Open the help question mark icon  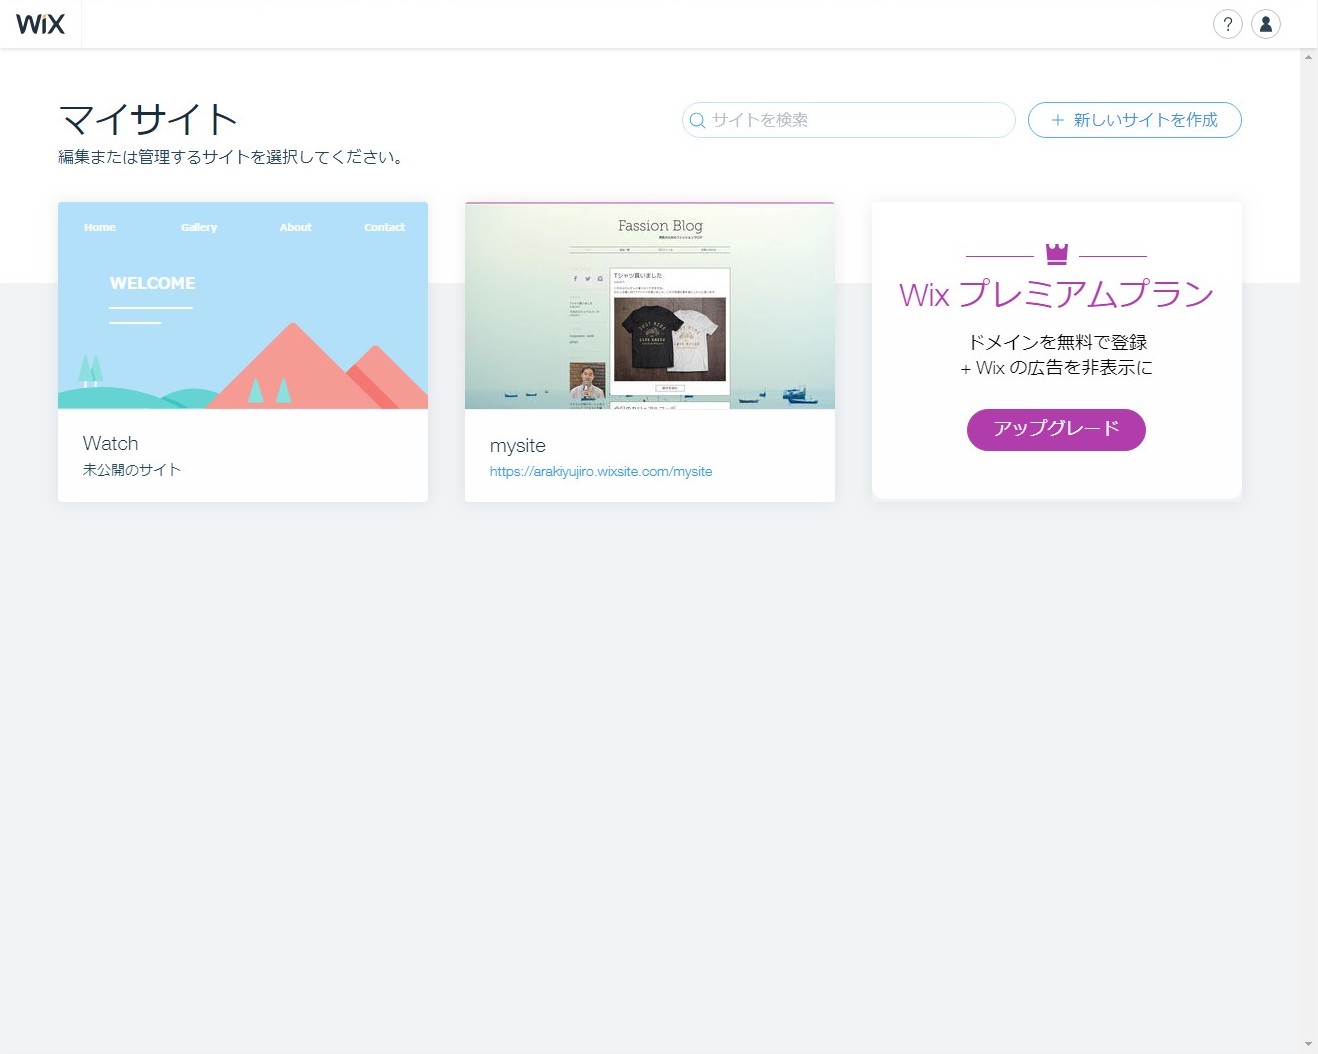pos(1227,24)
